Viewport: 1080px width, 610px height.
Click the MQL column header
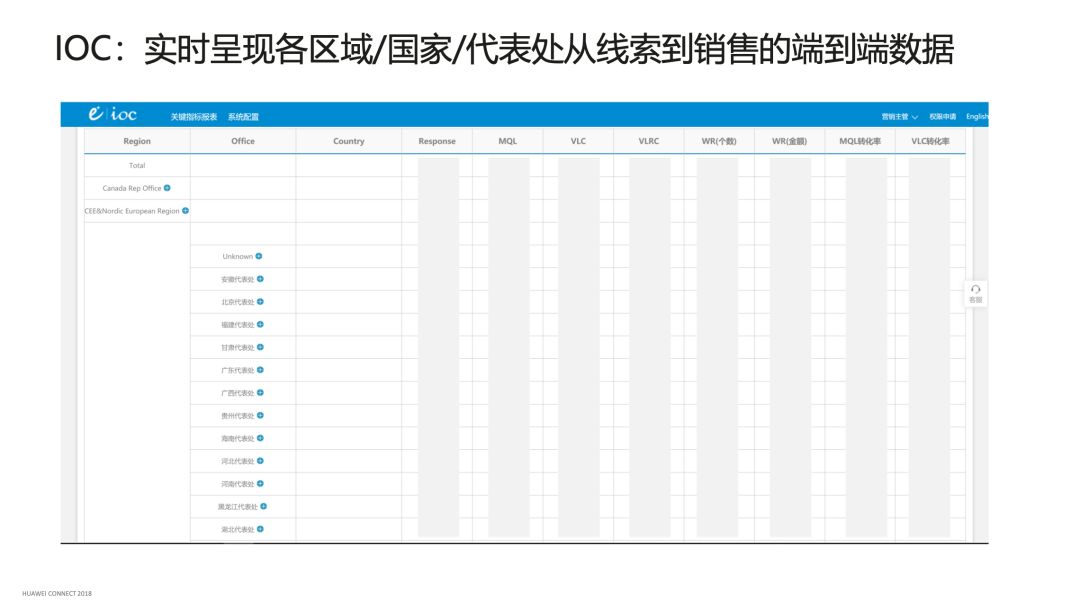pos(508,141)
